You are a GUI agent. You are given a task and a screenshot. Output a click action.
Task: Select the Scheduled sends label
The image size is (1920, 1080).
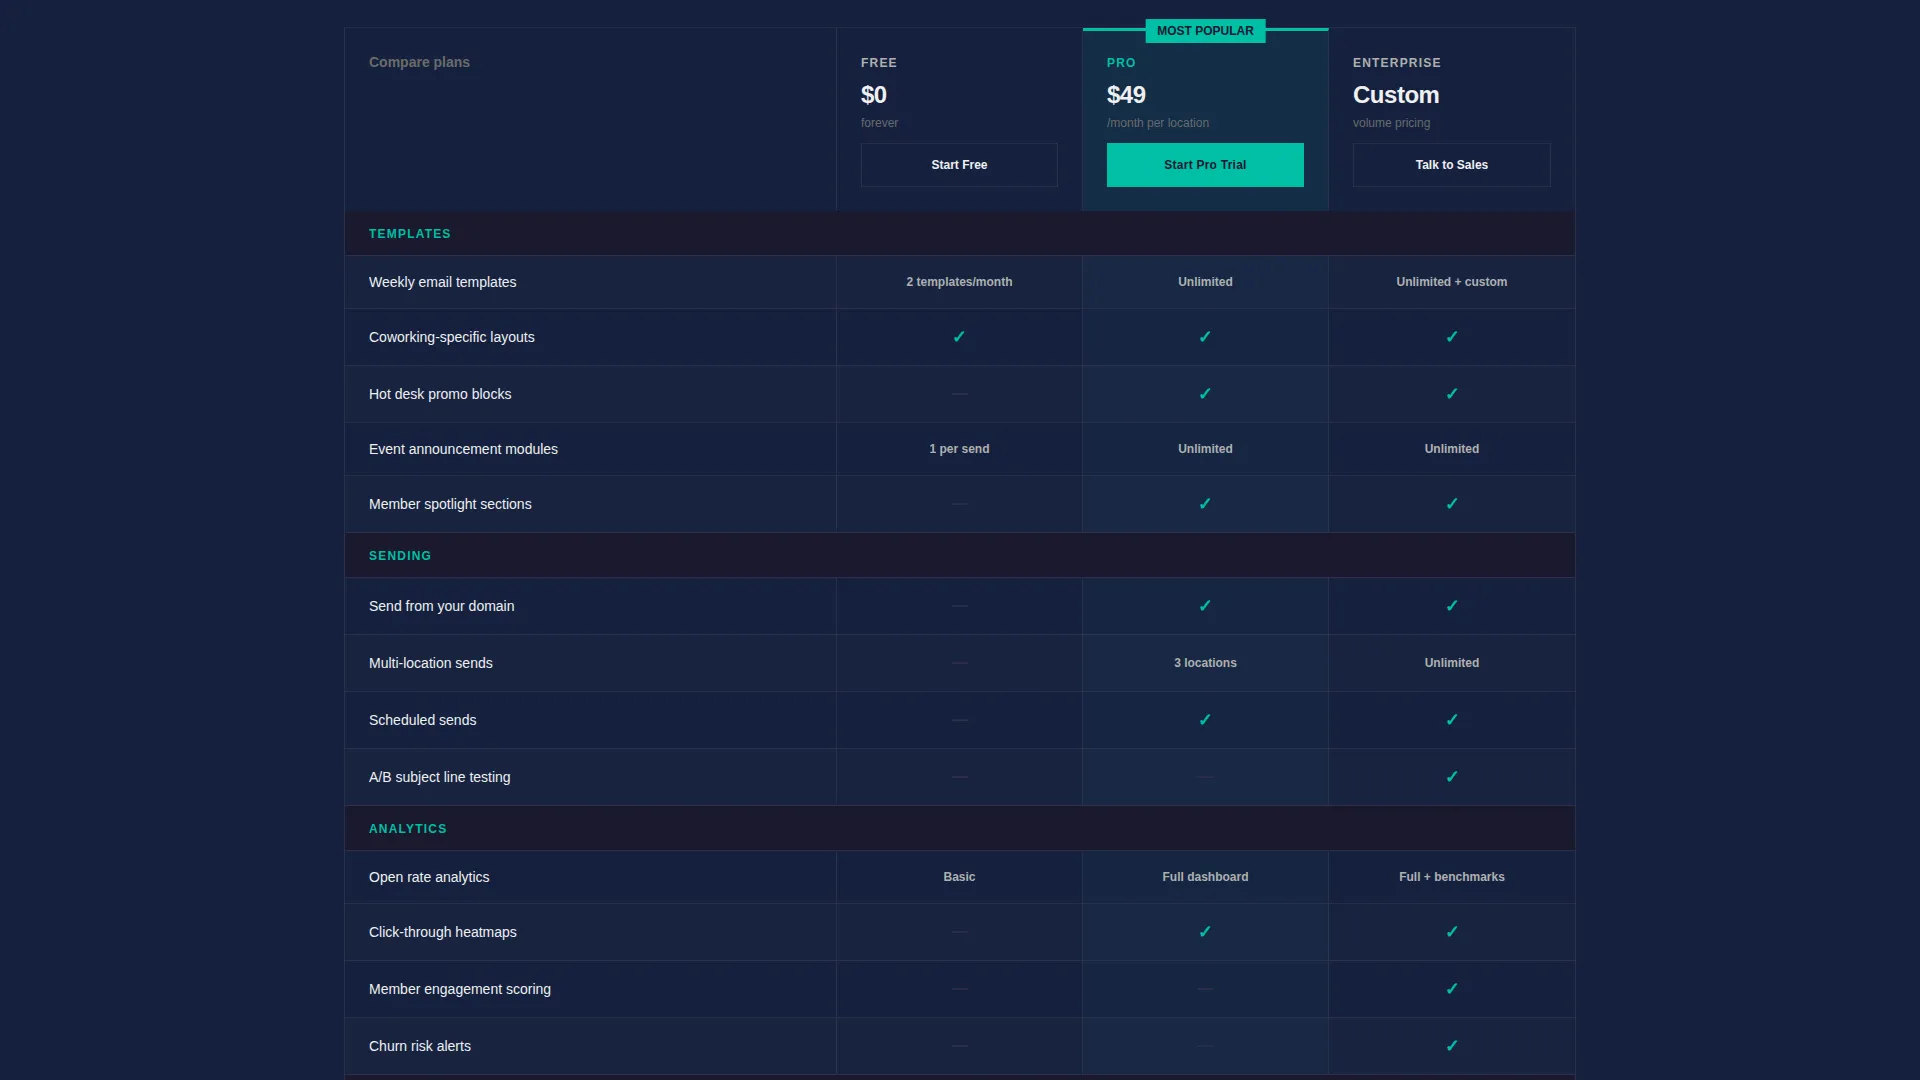(422, 720)
